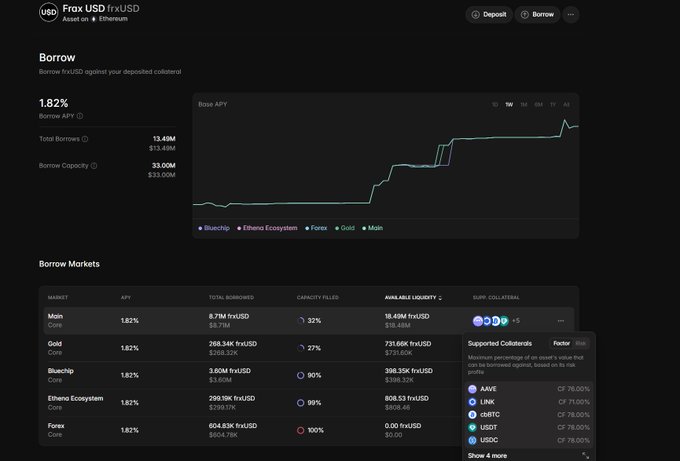Click the 8.71M frxUSD borrowed value
This screenshot has width=680, height=461.
229,316
